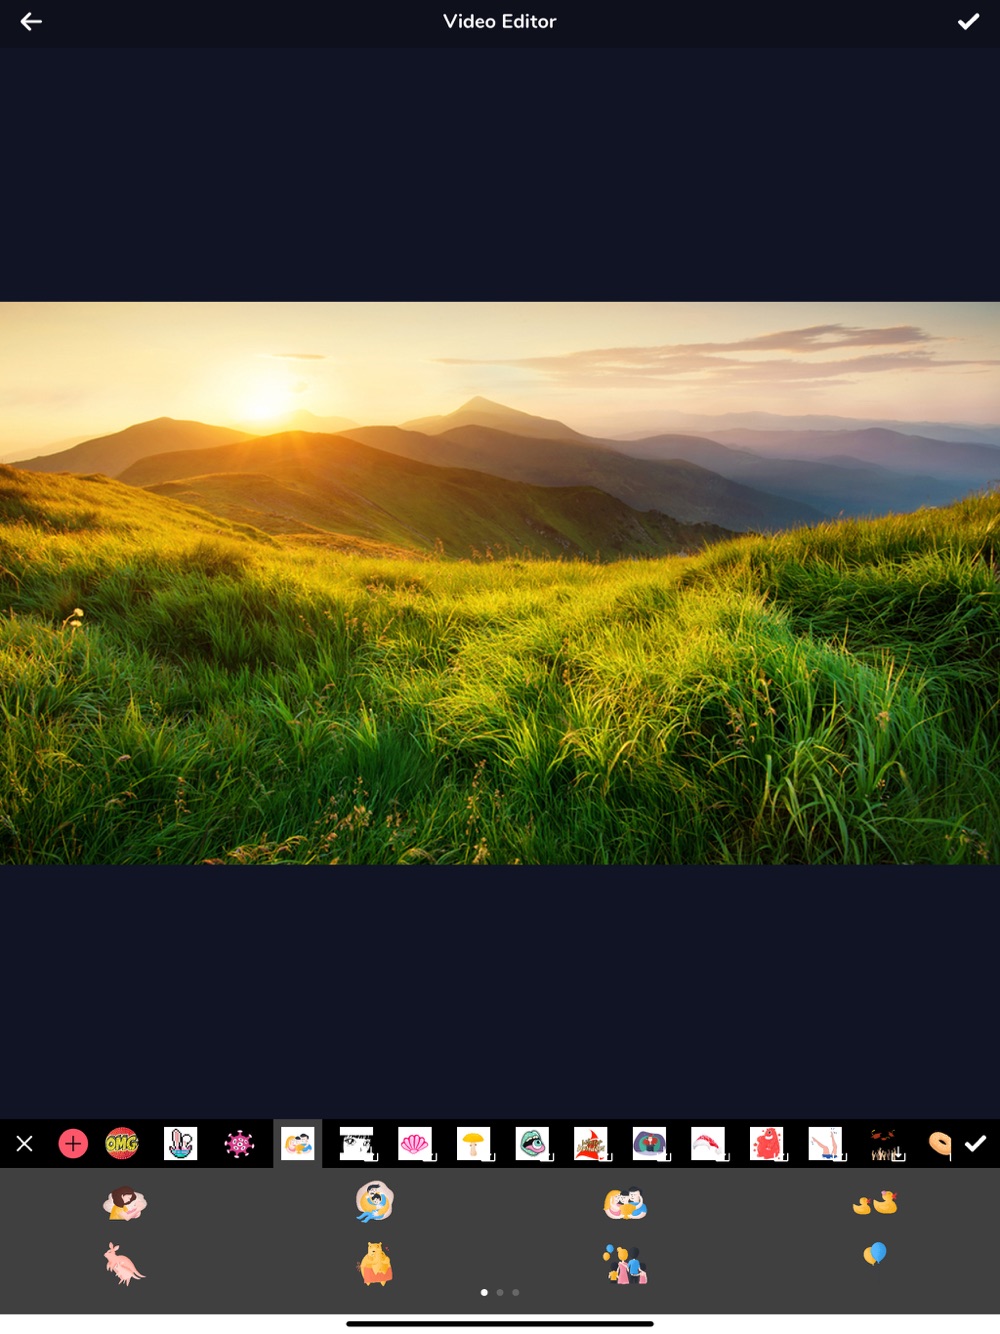Go back using the top-left arrow
Viewport: 1000px width, 1334px height.
(x=31, y=21)
